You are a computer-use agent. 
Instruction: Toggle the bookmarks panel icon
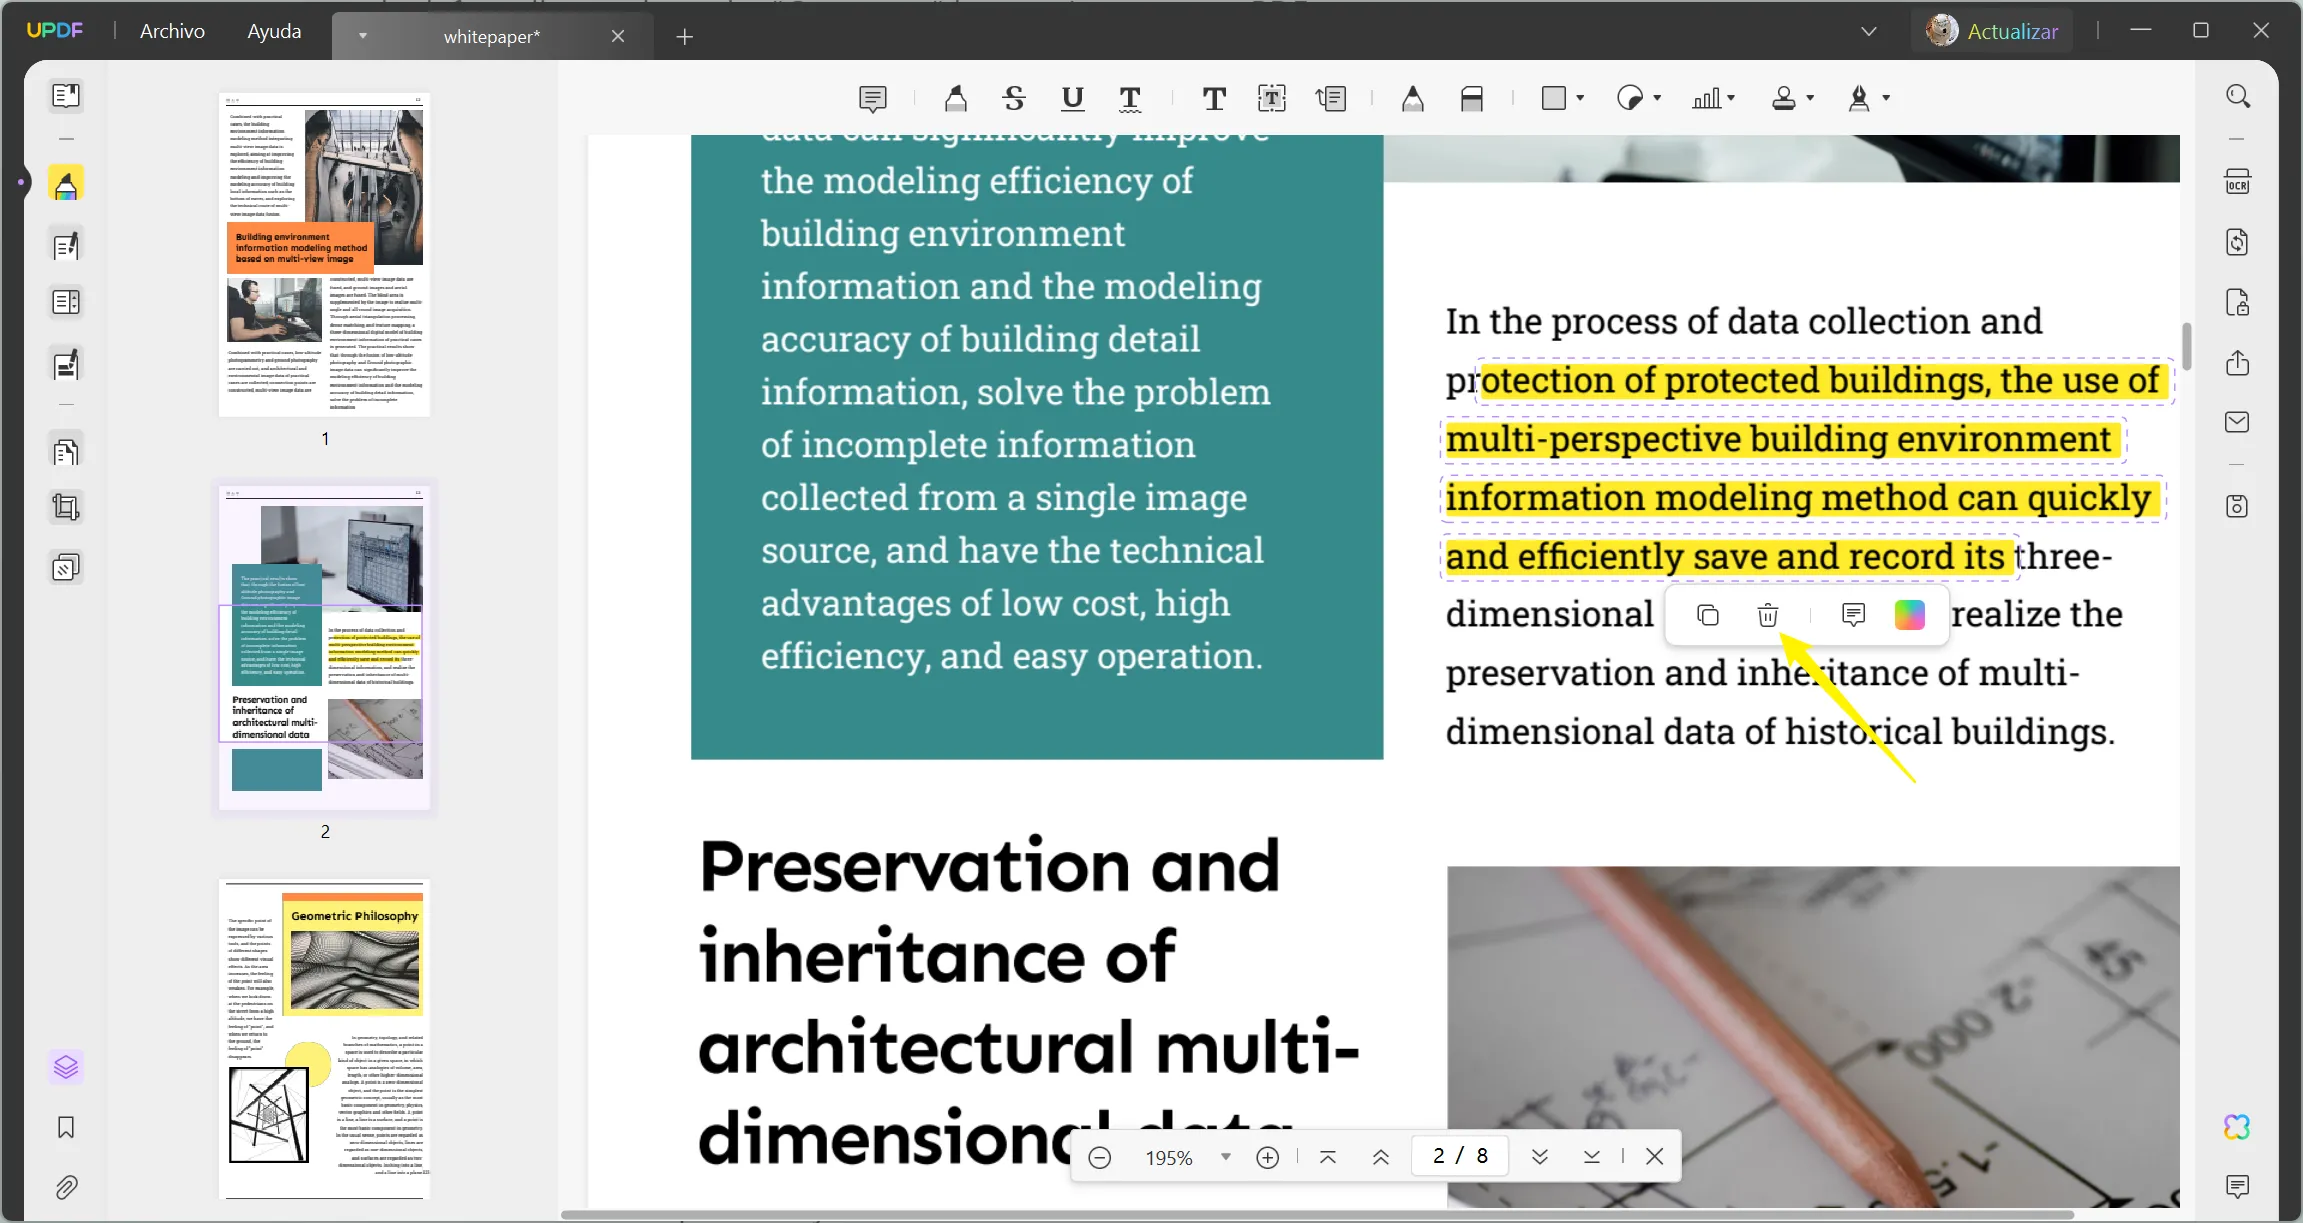click(x=67, y=1126)
